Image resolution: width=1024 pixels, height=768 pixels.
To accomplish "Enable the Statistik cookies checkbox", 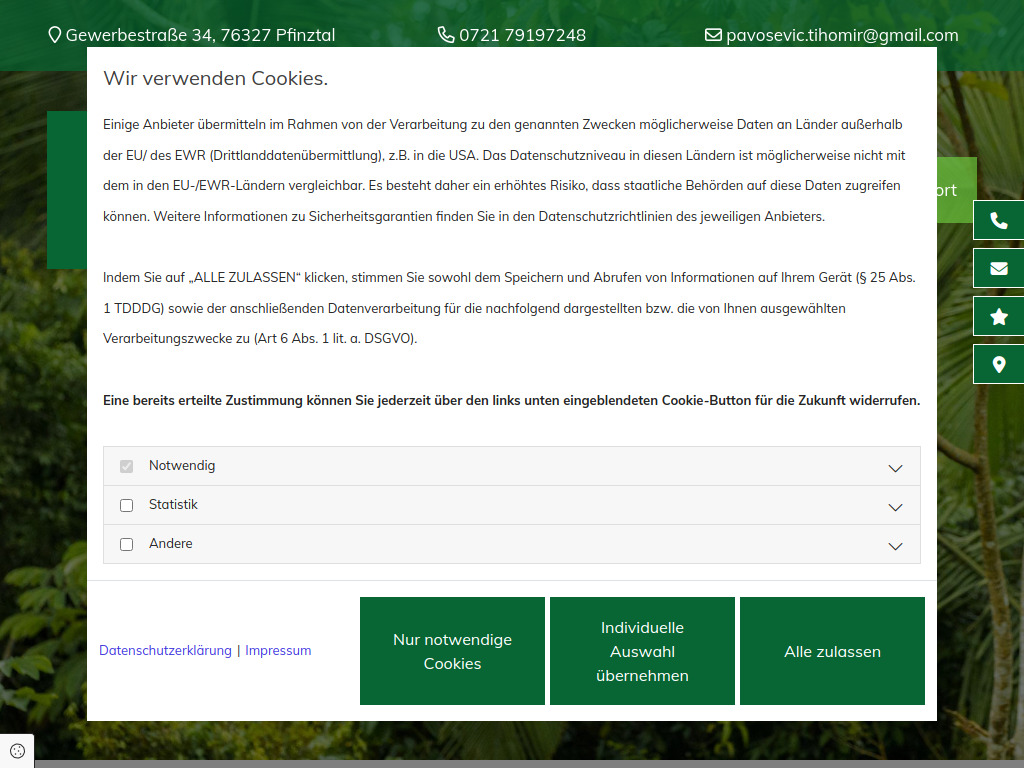I will (x=126, y=505).
